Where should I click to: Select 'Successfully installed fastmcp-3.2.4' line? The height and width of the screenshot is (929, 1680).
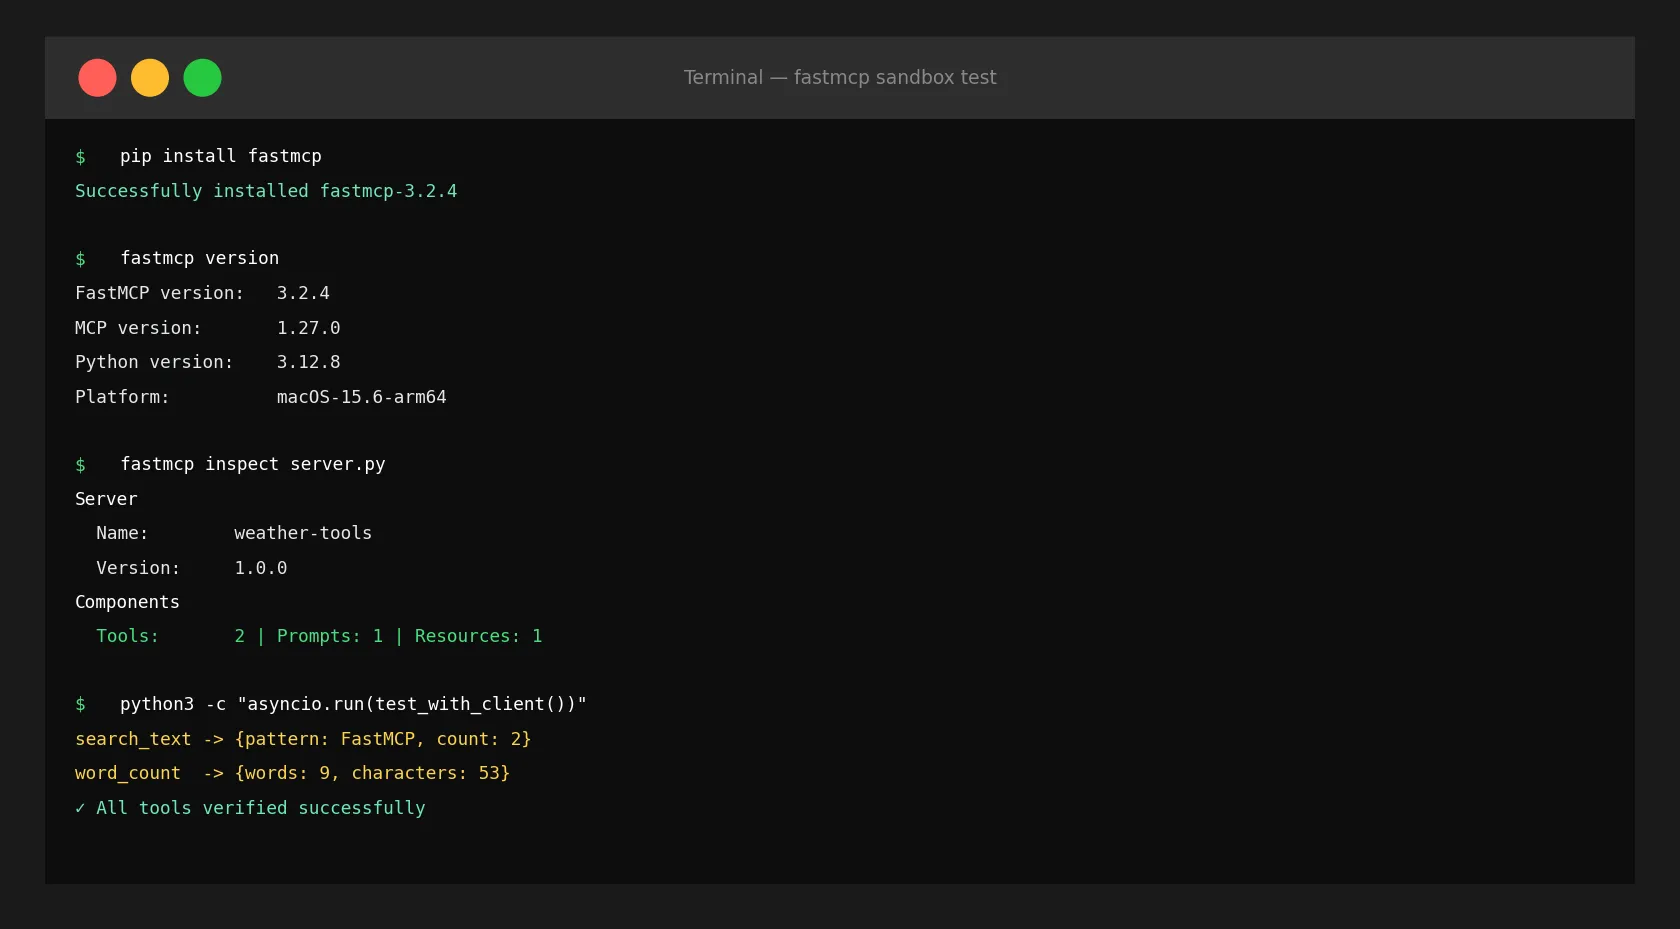pyautogui.click(x=266, y=191)
